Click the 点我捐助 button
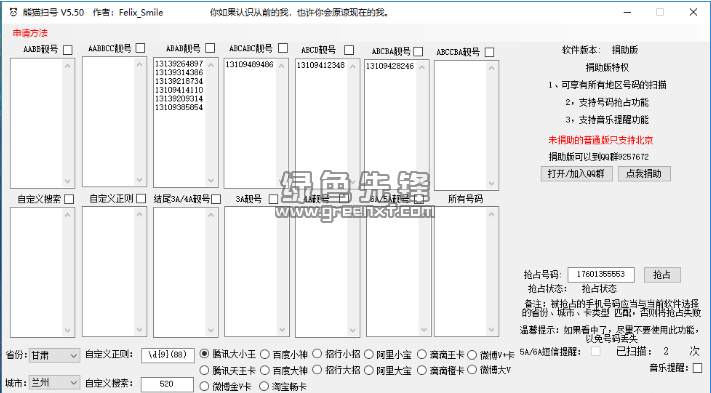This screenshot has height=393, width=711. (x=644, y=174)
